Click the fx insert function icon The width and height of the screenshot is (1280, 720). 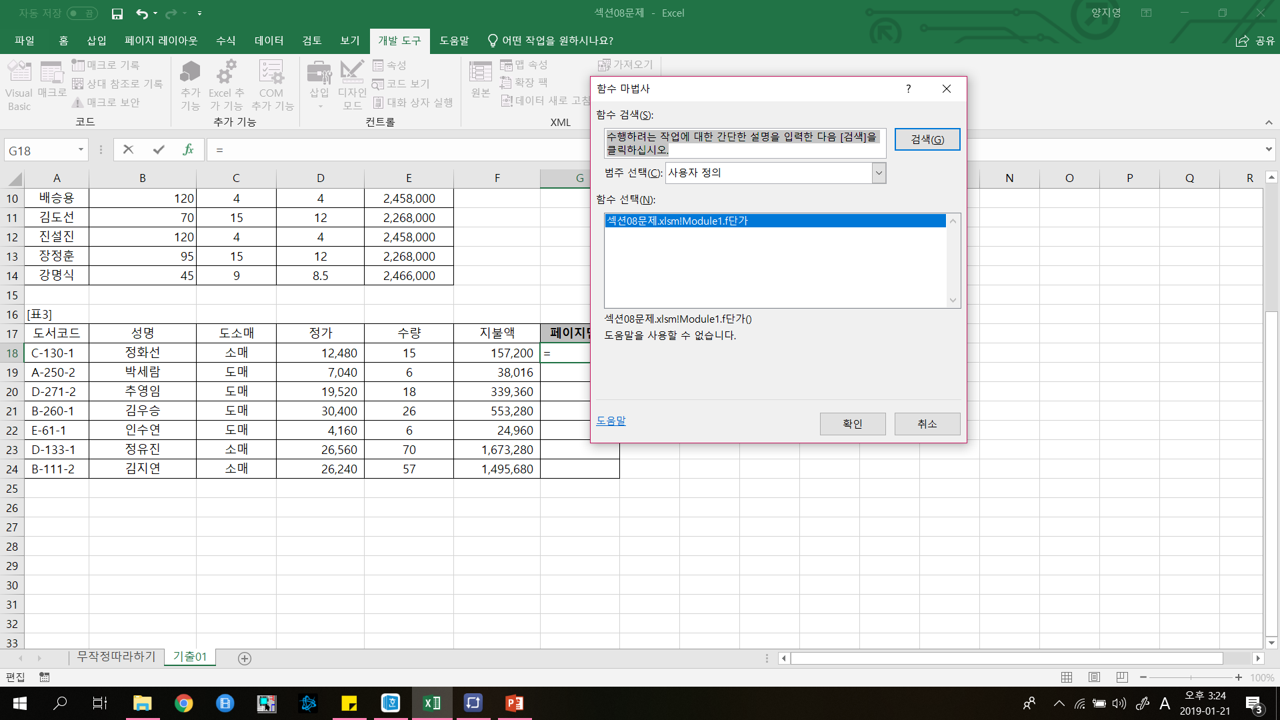point(188,150)
